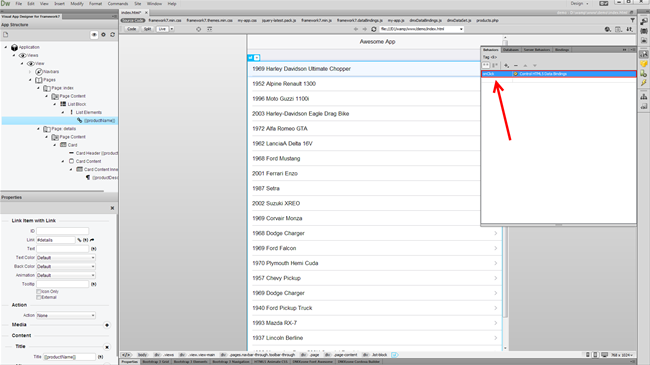Switch to the Bindings tab
The height and width of the screenshot is (365, 650).
tap(562, 50)
